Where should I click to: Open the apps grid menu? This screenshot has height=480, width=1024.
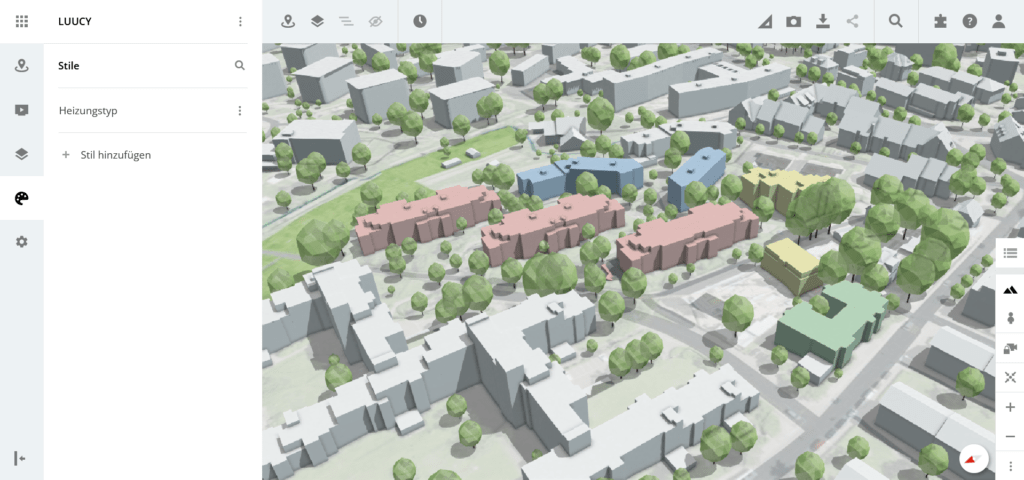tap(22, 21)
